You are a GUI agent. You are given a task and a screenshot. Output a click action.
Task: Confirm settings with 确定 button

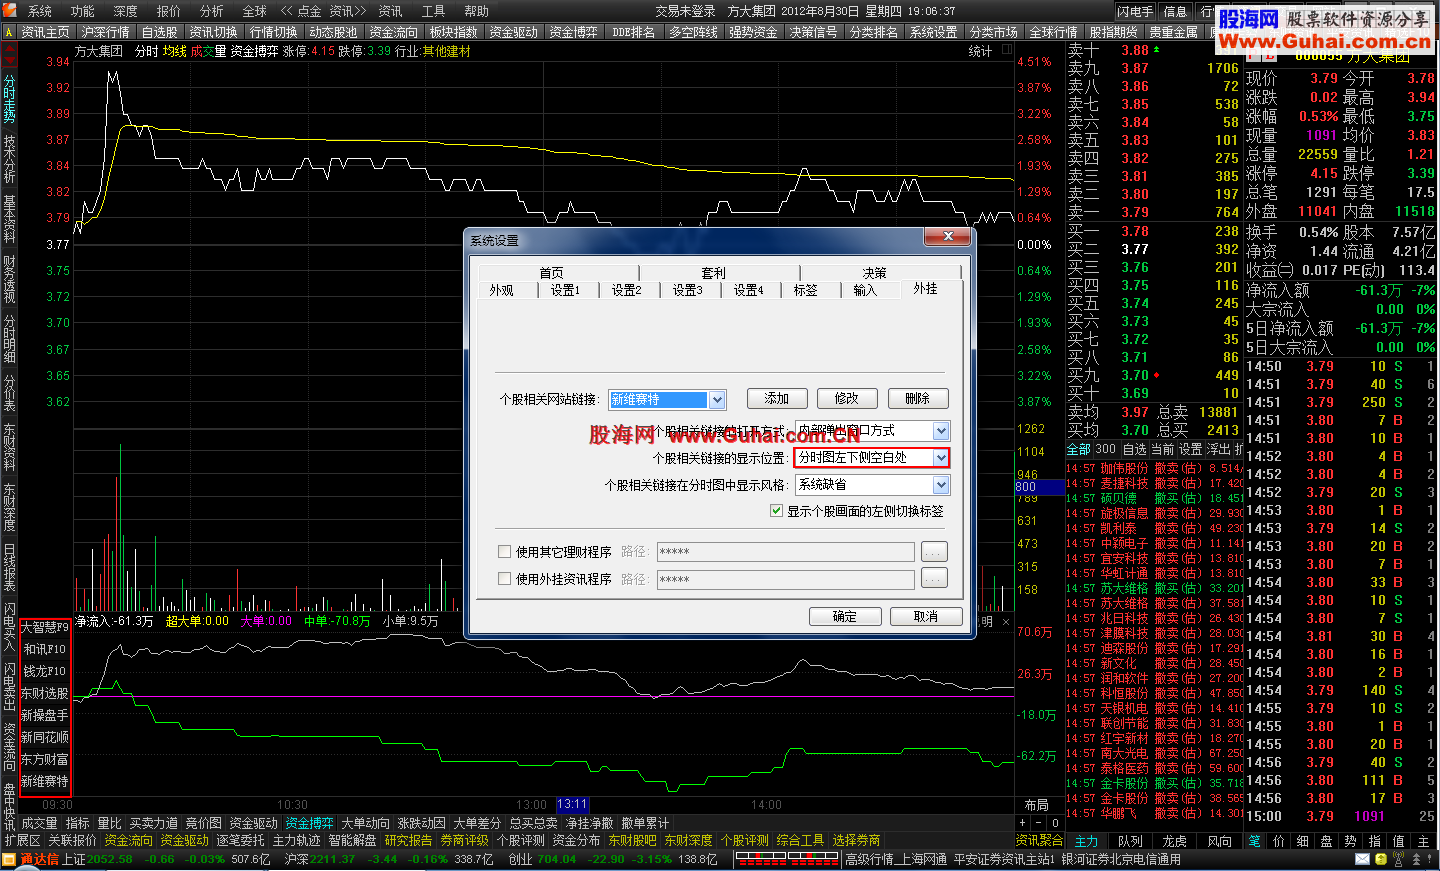tap(845, 616)
